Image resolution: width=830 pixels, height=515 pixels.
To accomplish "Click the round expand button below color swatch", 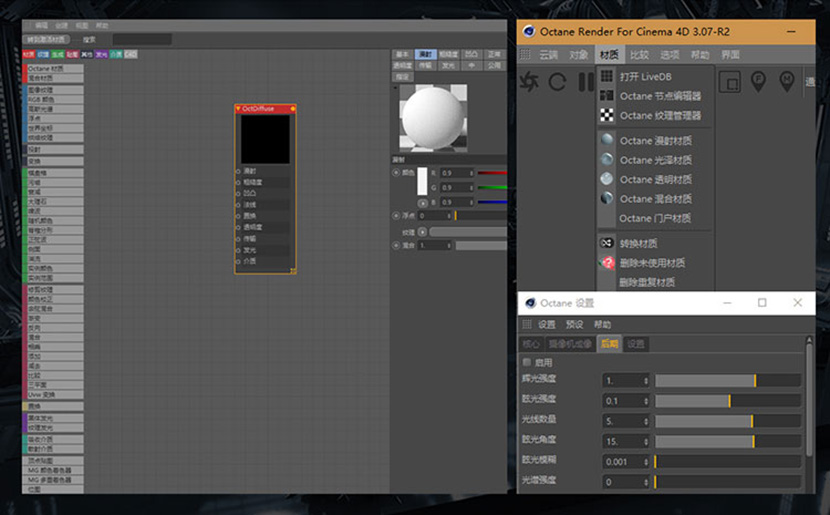I will (422, 203).
